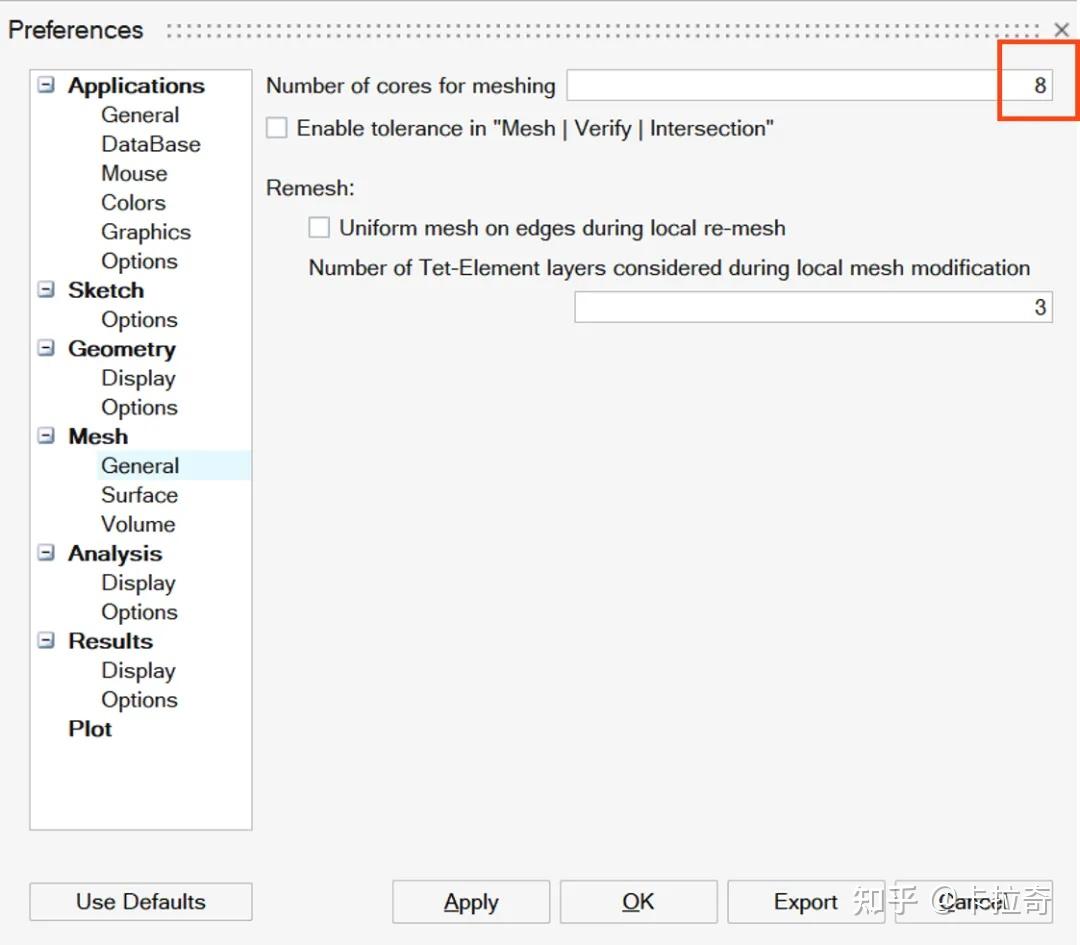Select Colors preferences page

pos(133,203)
